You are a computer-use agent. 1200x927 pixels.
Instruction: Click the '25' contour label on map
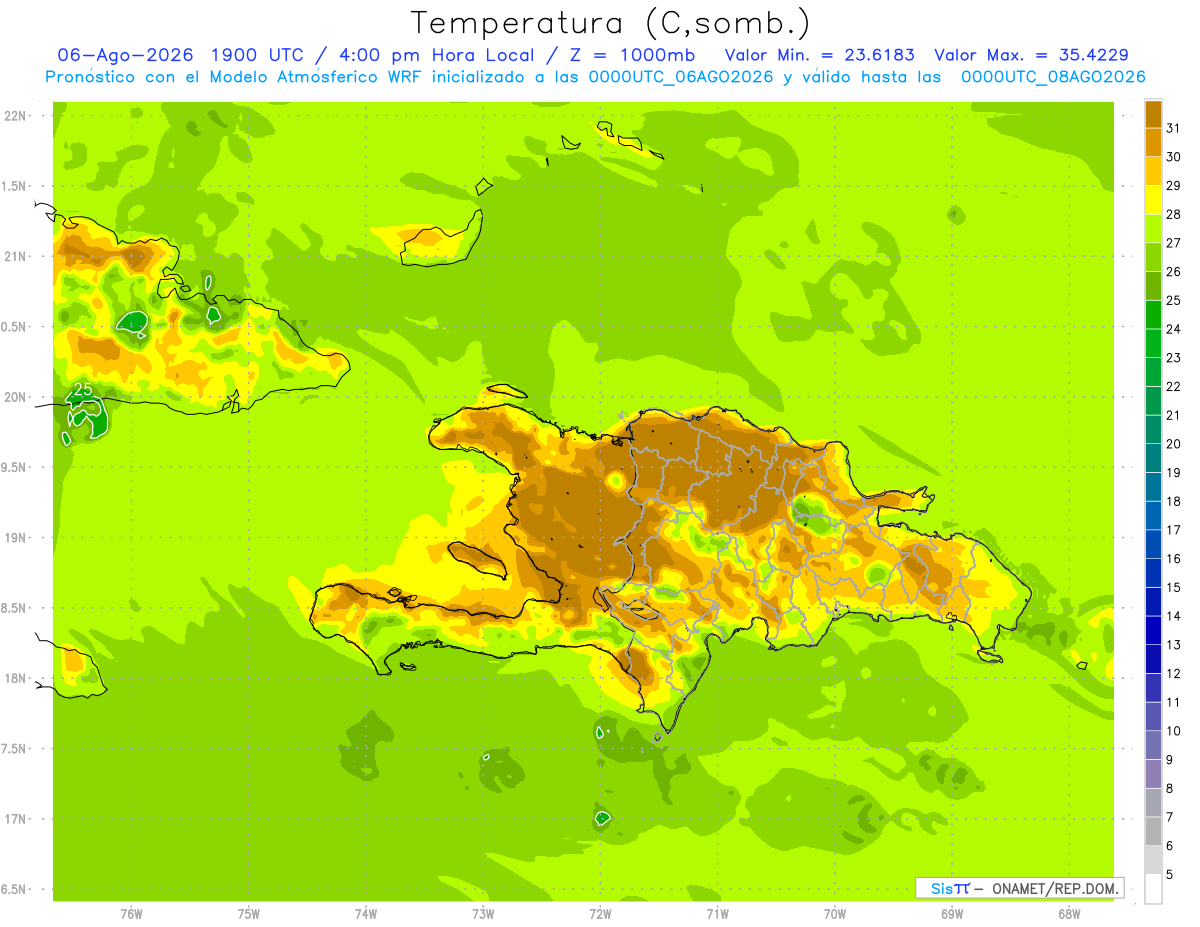83,389
